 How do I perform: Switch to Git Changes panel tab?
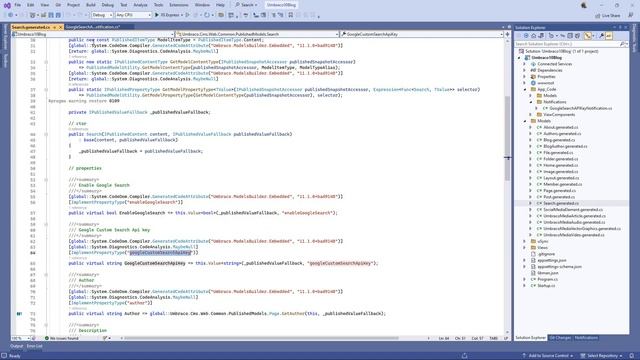[x=560, y=338]
